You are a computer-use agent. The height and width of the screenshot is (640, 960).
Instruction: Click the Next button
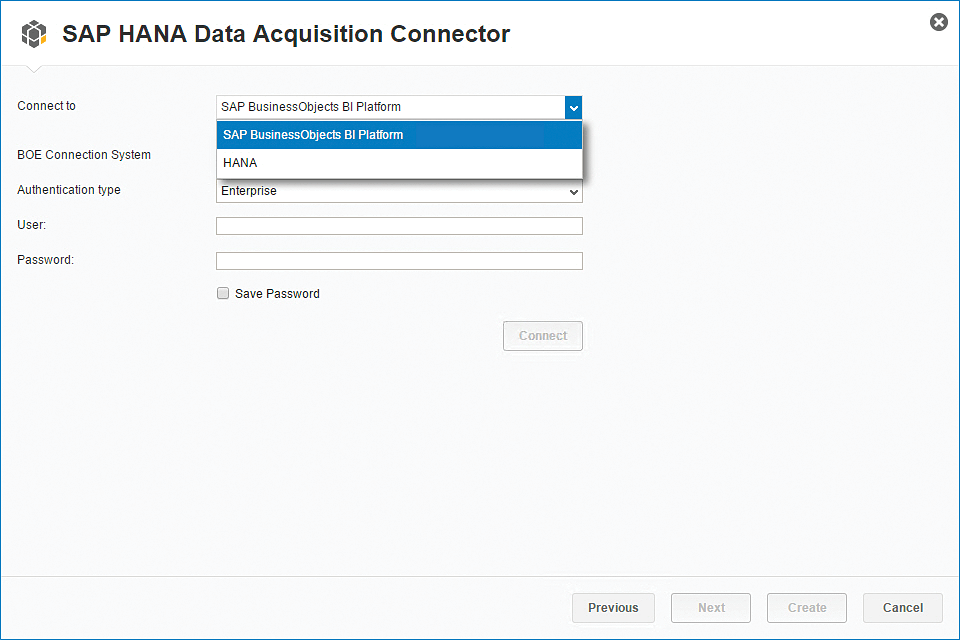(711, 608)
